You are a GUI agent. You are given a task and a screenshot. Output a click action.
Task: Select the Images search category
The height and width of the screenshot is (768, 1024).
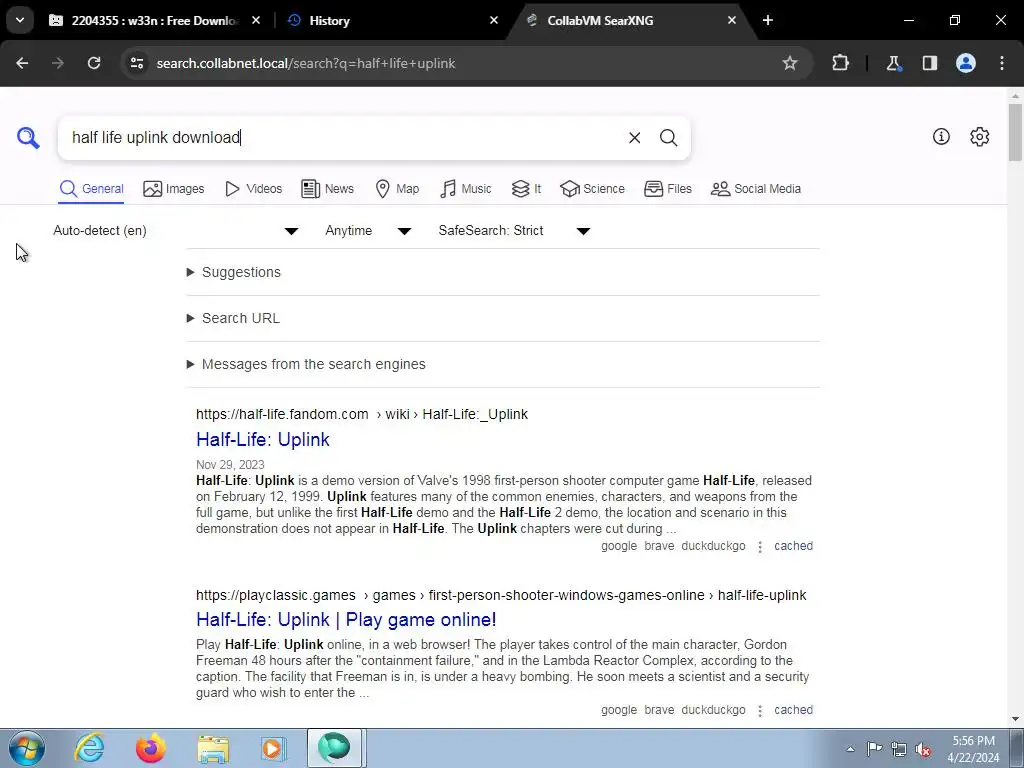174,189
